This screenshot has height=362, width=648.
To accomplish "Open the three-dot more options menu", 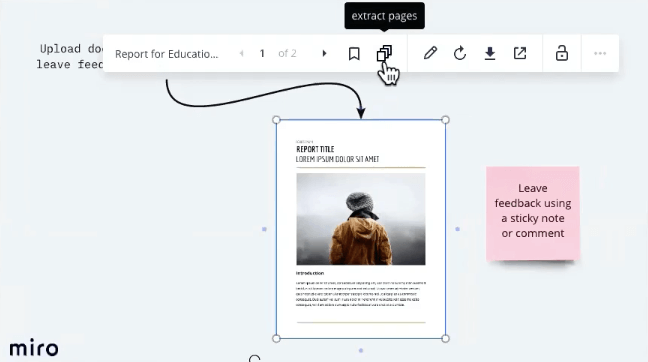I will [600, 53].
